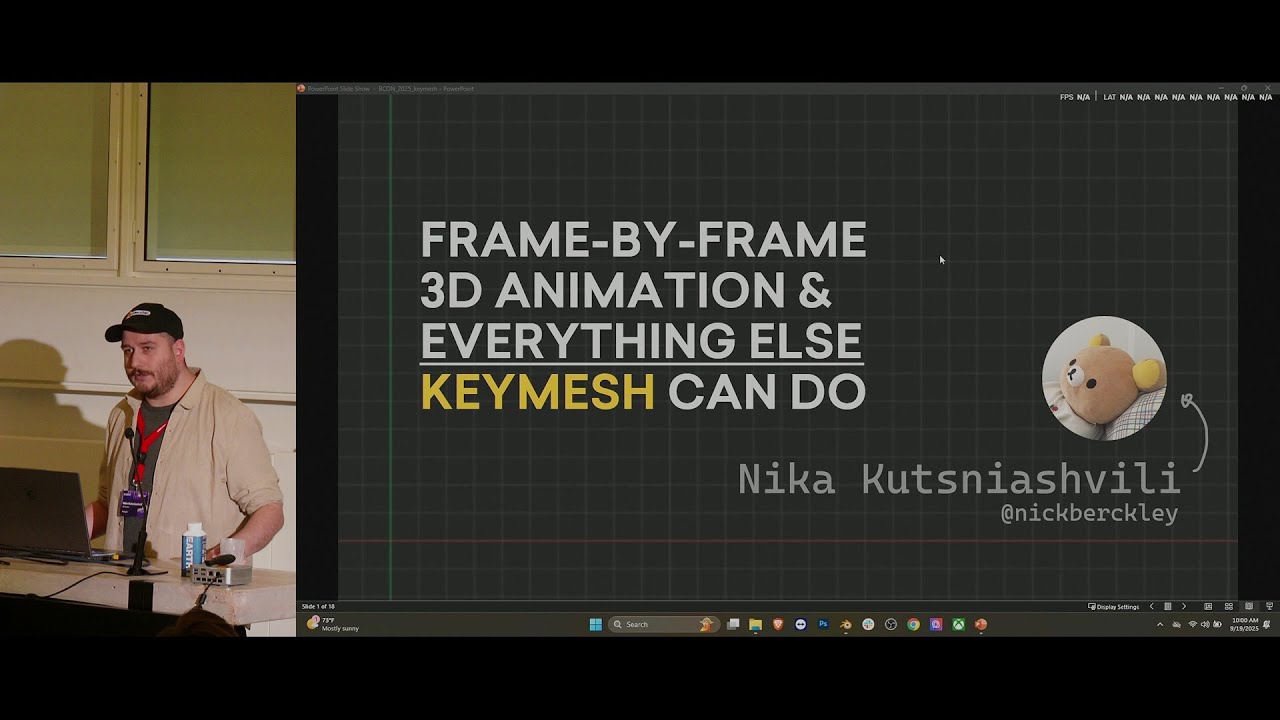
Task: Click the teddy bear profile picture
Action: click(1104, 378)
